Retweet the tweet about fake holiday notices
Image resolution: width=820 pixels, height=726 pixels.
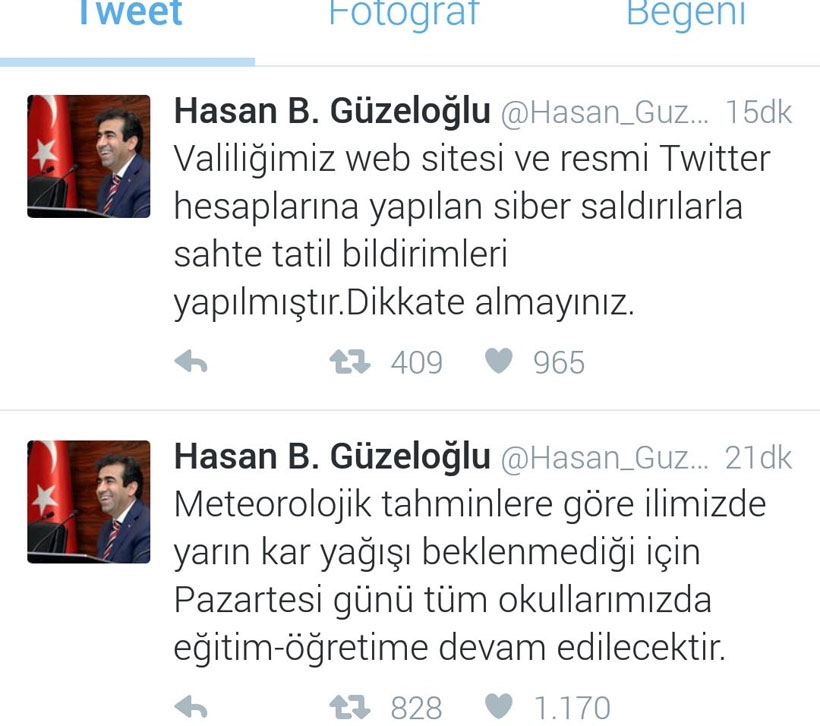click(x=350, y=361)
